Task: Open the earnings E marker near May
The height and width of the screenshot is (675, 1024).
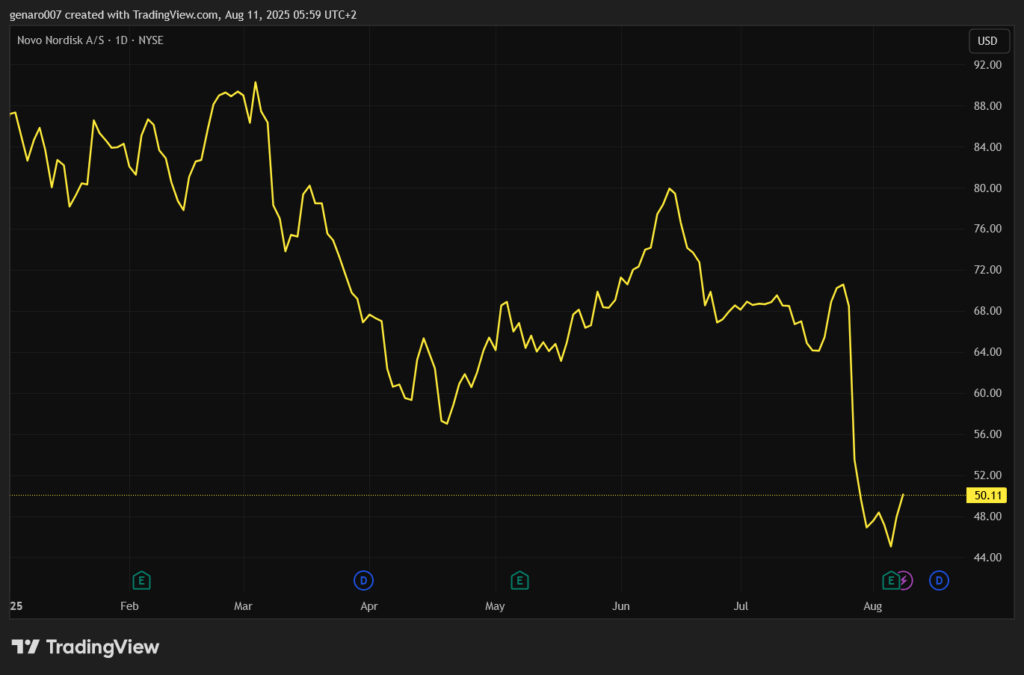Action: [x=519, y=580]
